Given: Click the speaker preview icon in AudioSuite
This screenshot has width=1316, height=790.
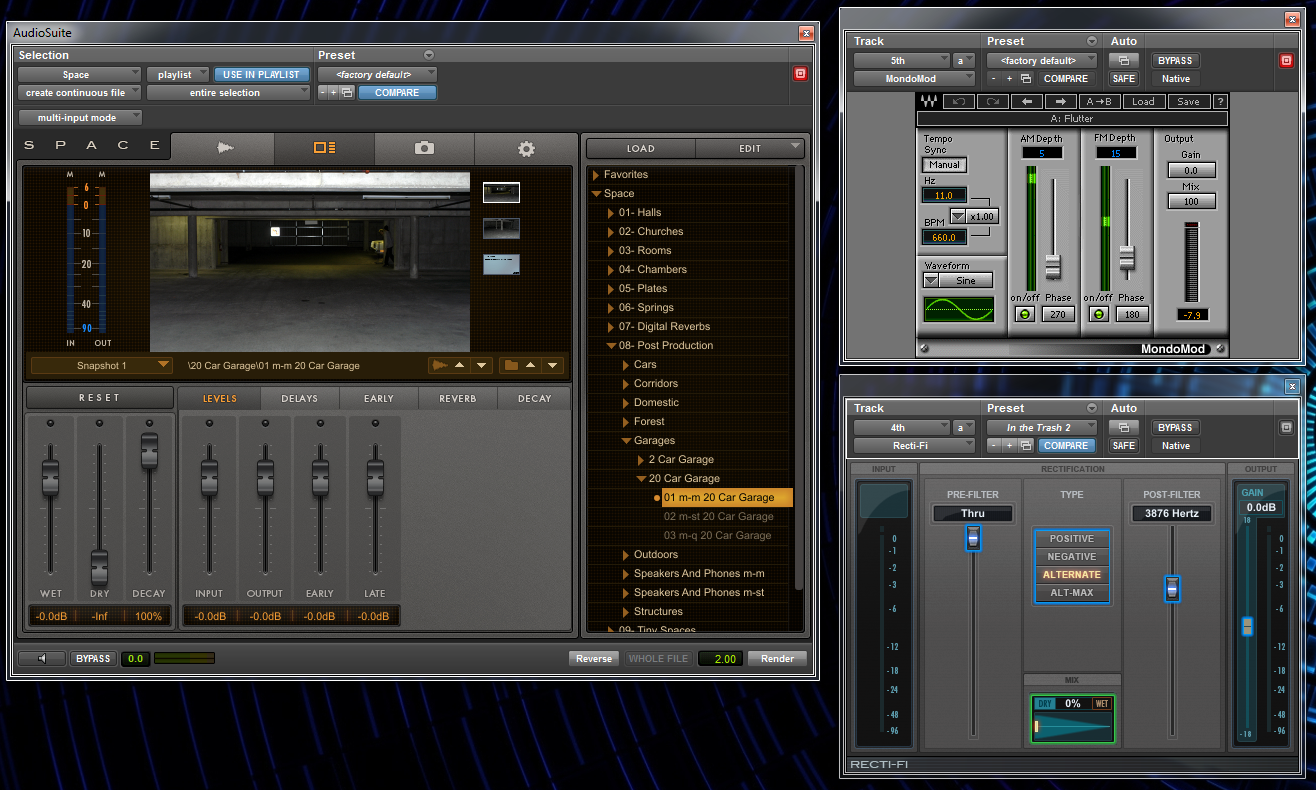Looking at the screenshot, I should pos(42,659).
